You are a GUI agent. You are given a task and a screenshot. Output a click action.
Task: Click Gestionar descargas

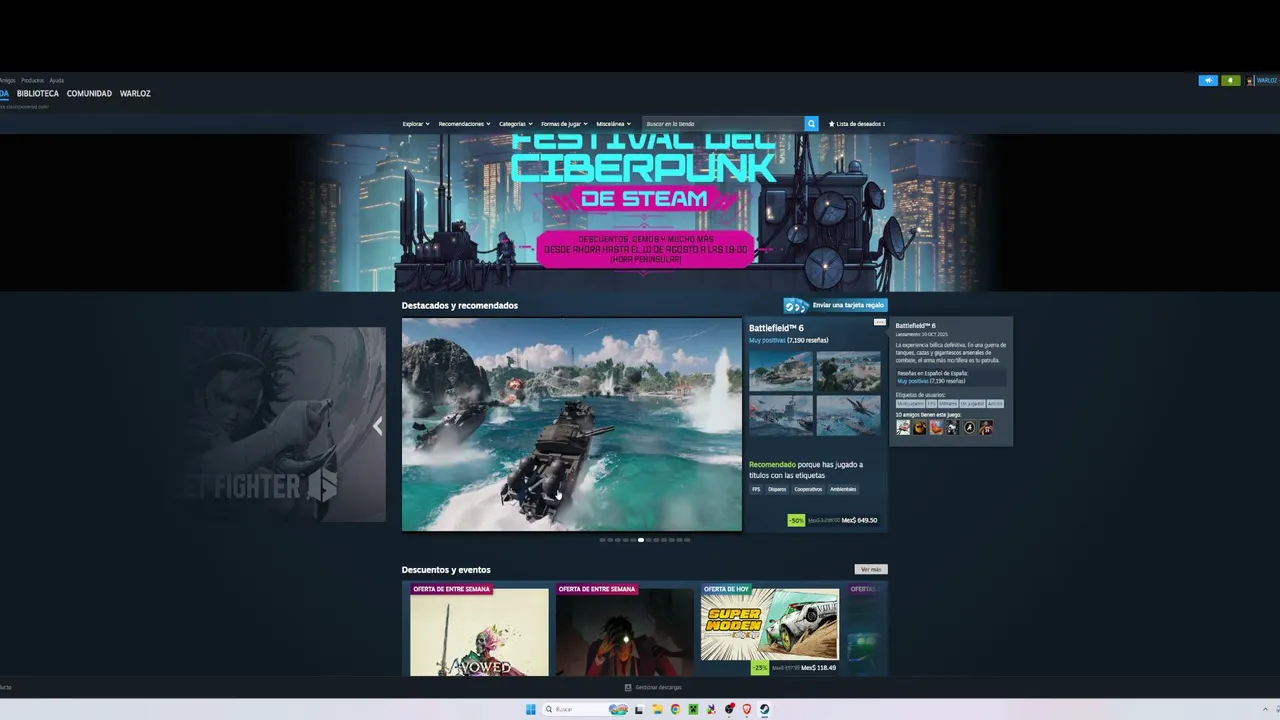pyautogui.click(x=653, y=688)
